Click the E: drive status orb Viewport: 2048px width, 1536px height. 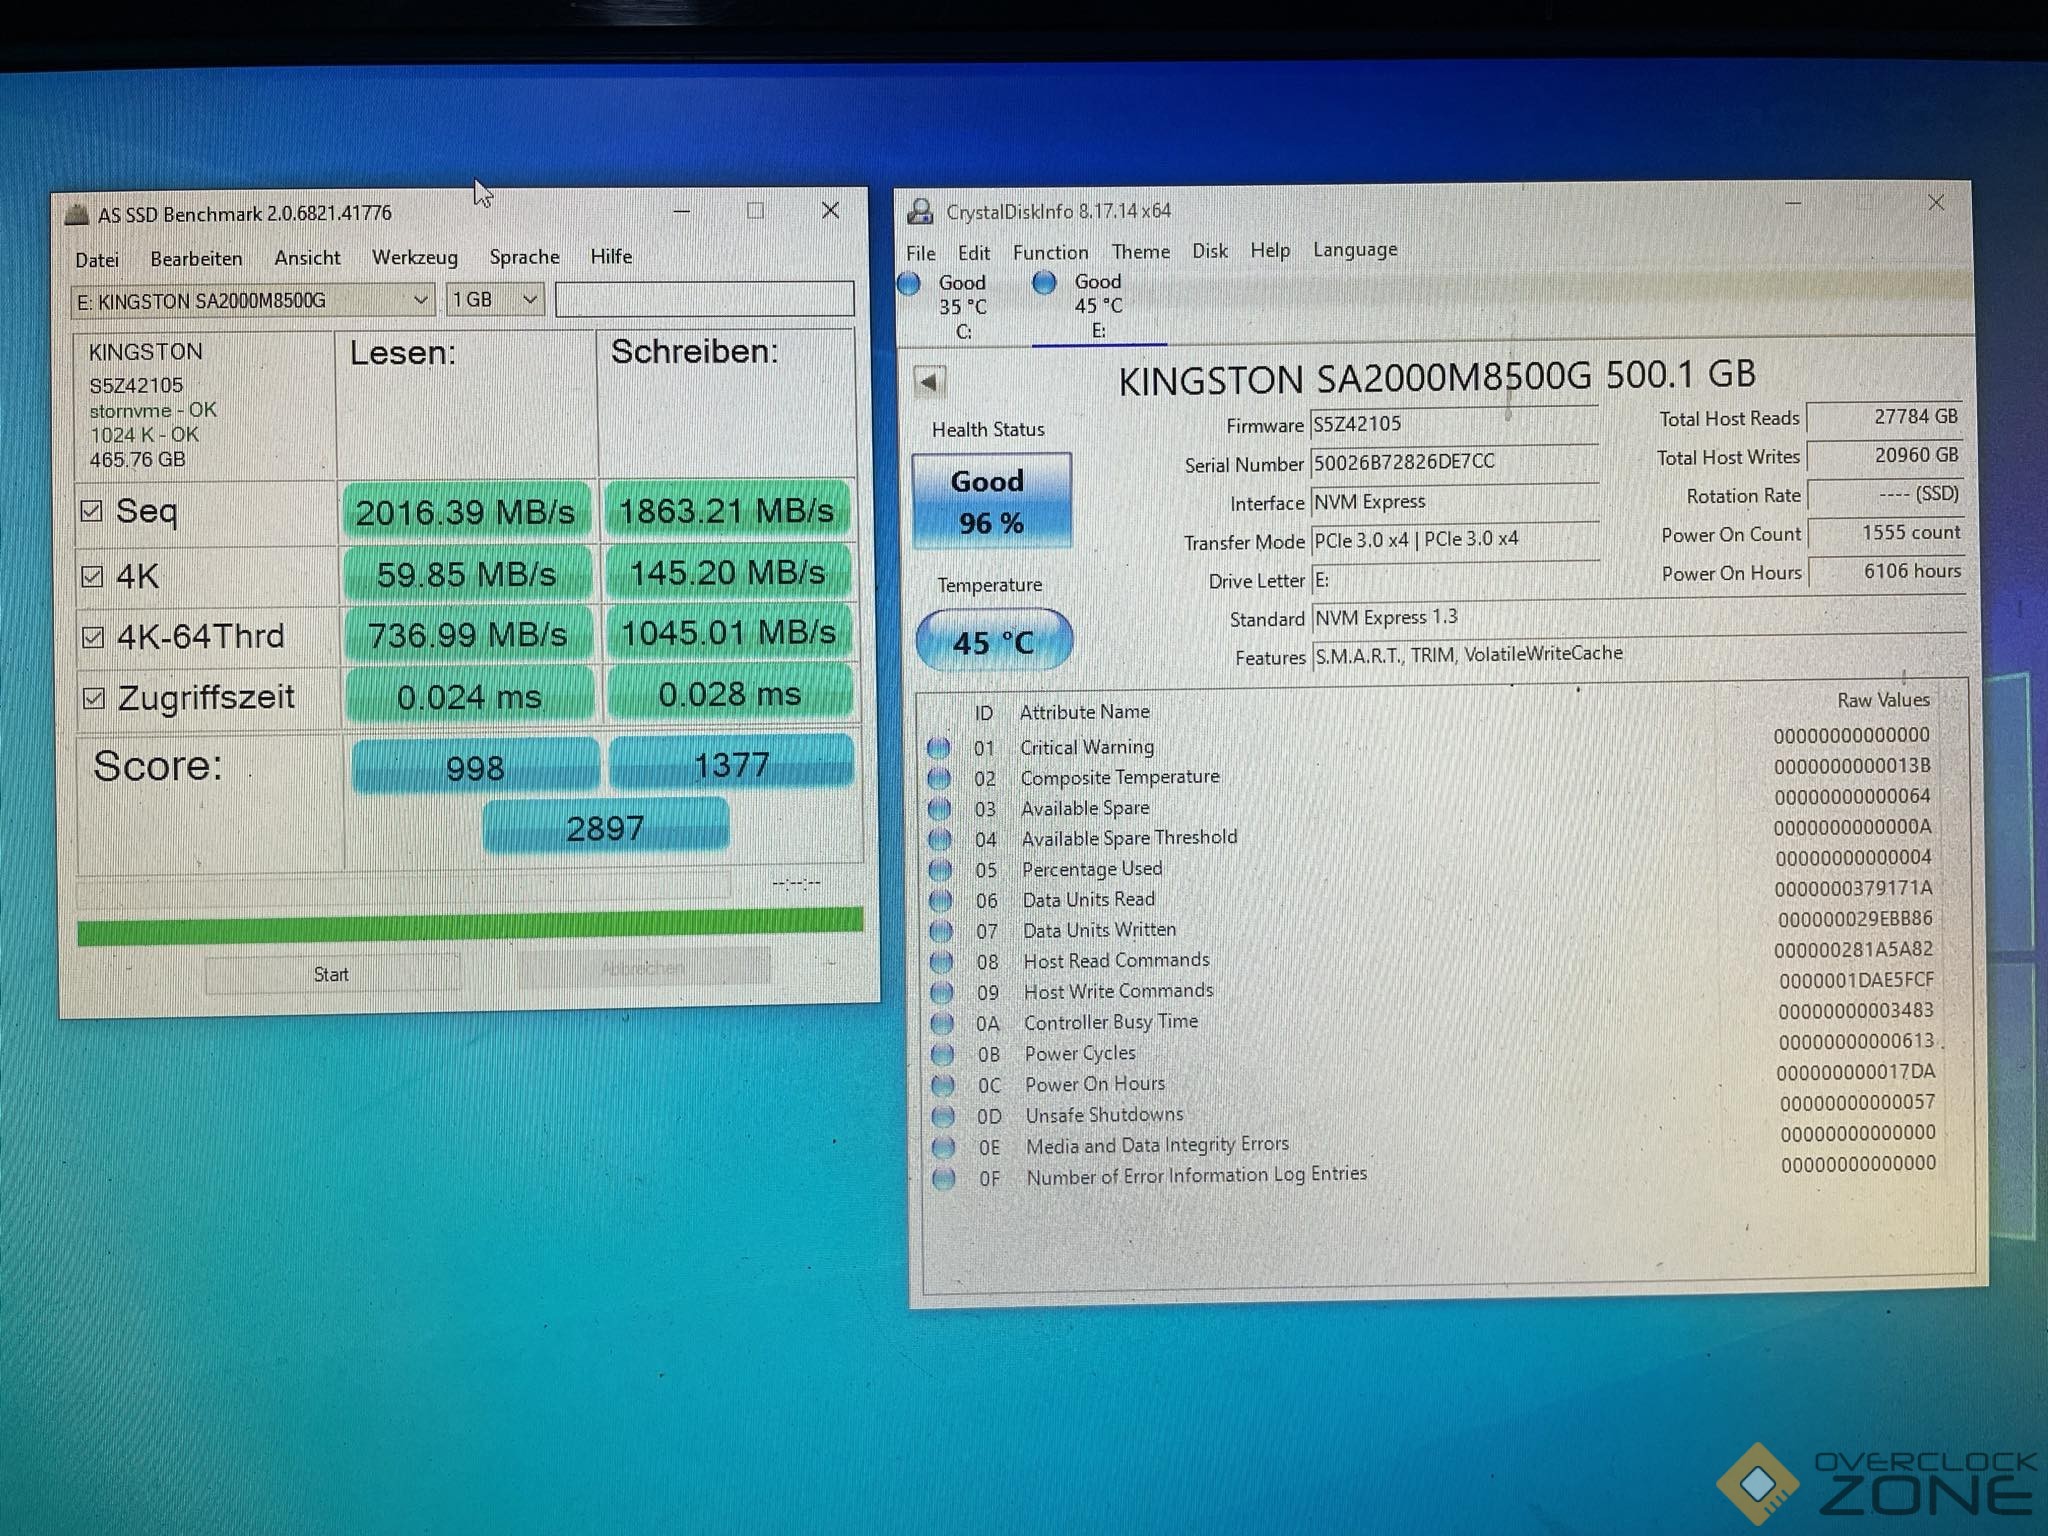1044,282
